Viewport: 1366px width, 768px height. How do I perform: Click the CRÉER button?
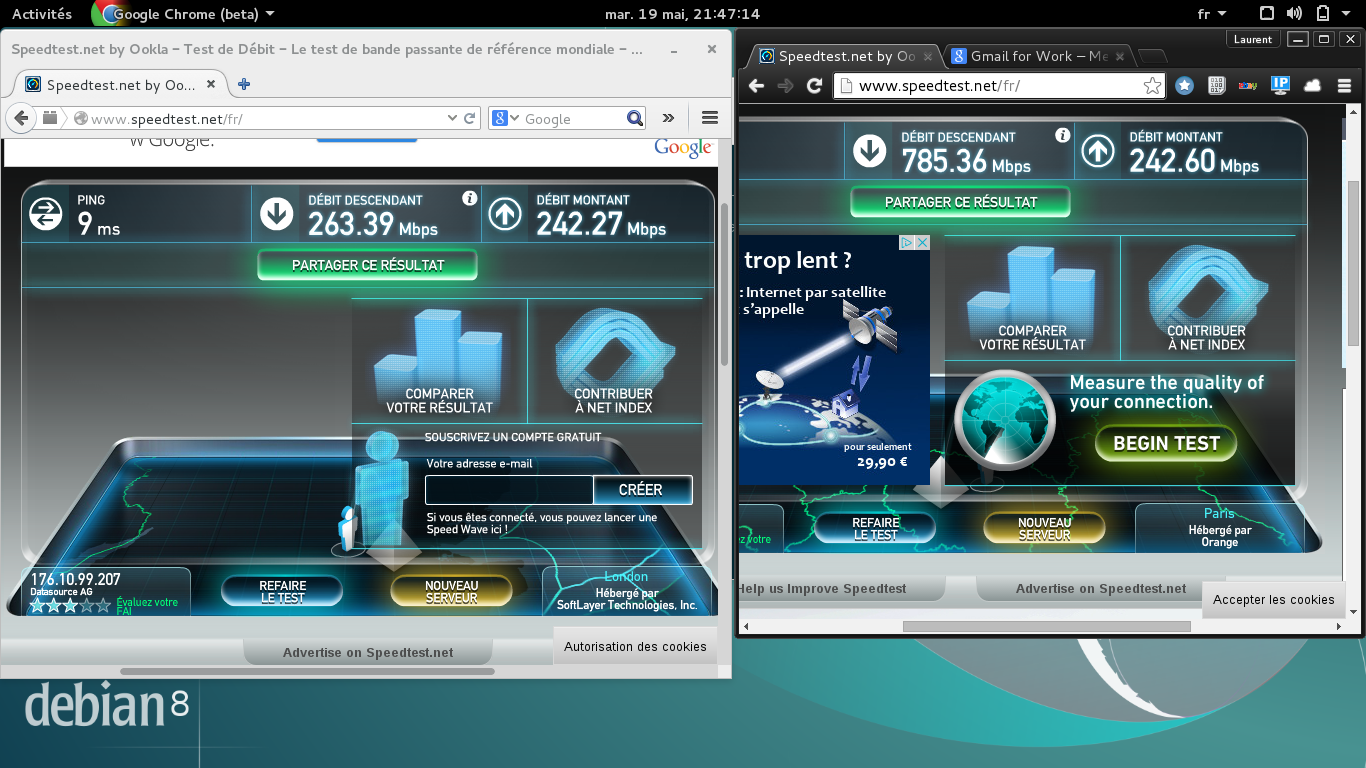pyautogui.click(x=641, y=490)
